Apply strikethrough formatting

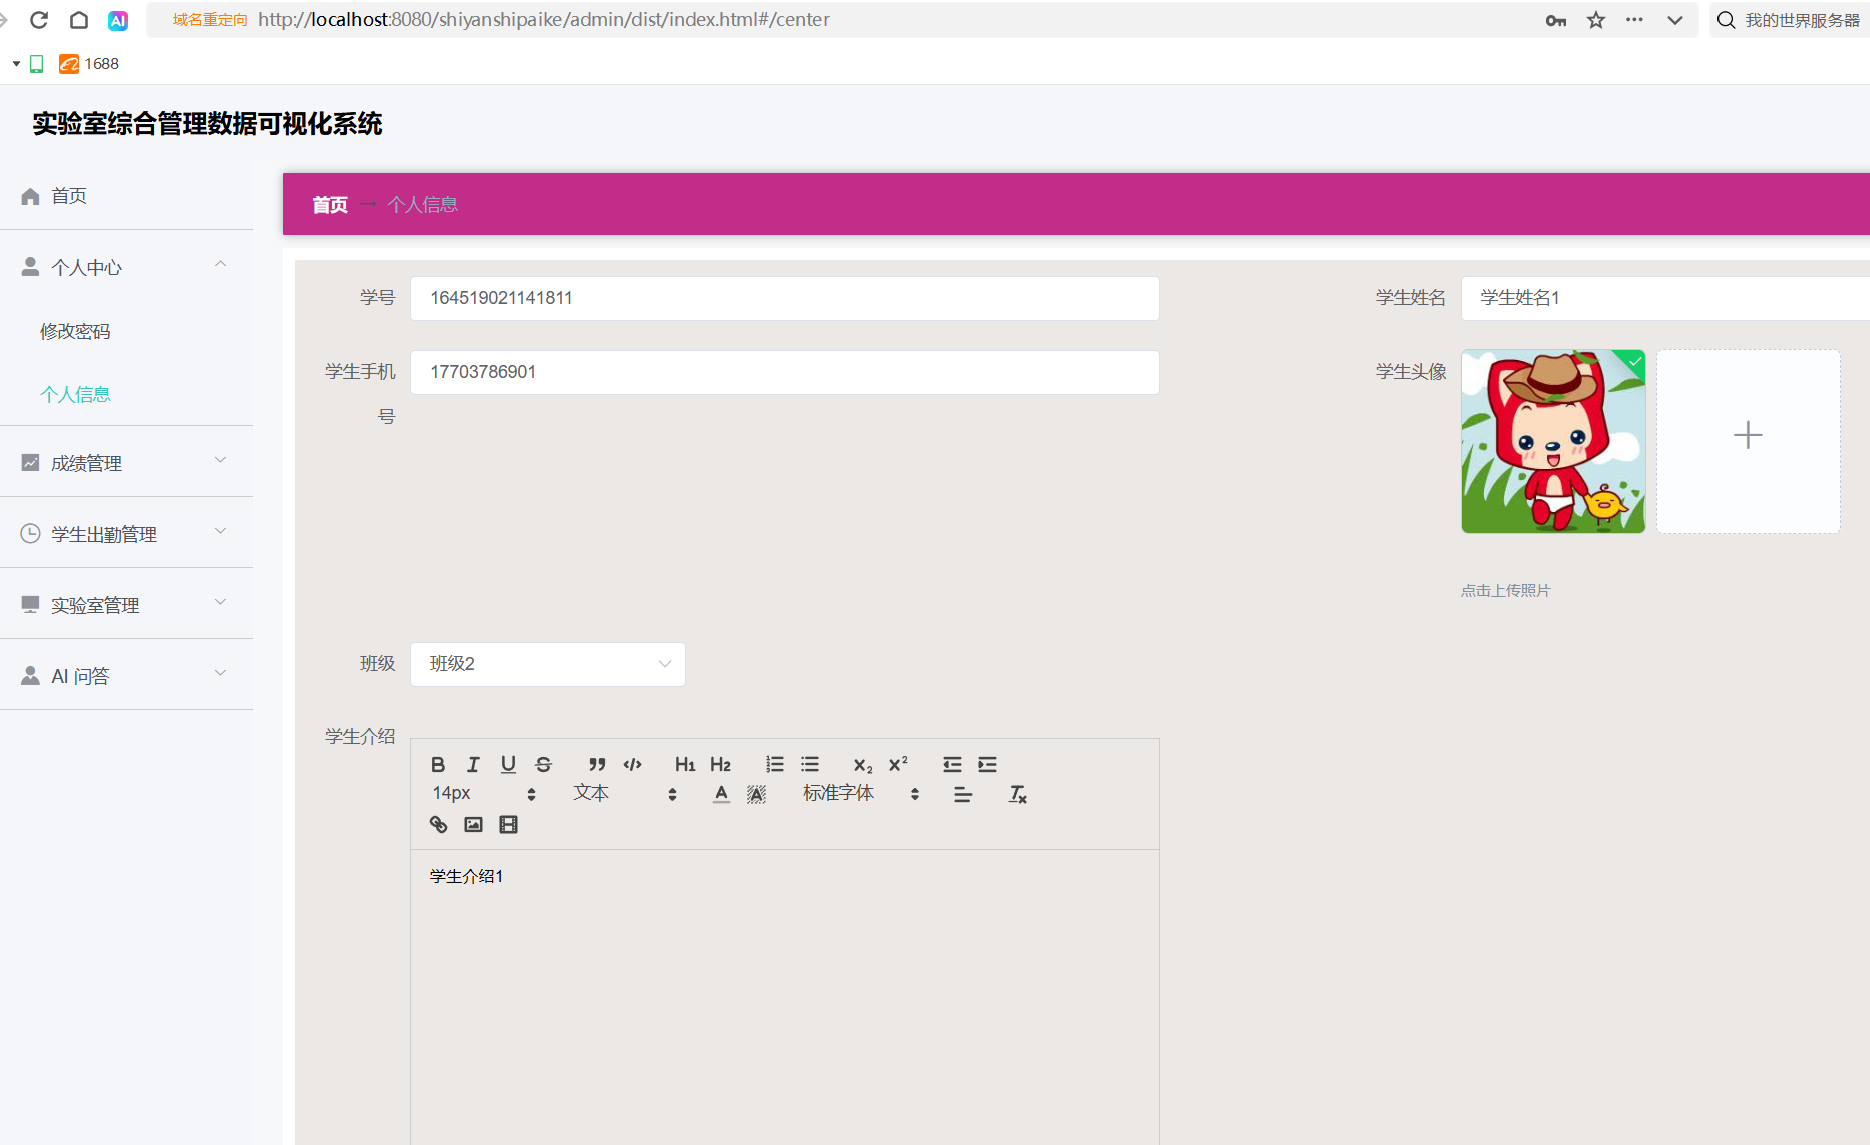click(544, 765)
